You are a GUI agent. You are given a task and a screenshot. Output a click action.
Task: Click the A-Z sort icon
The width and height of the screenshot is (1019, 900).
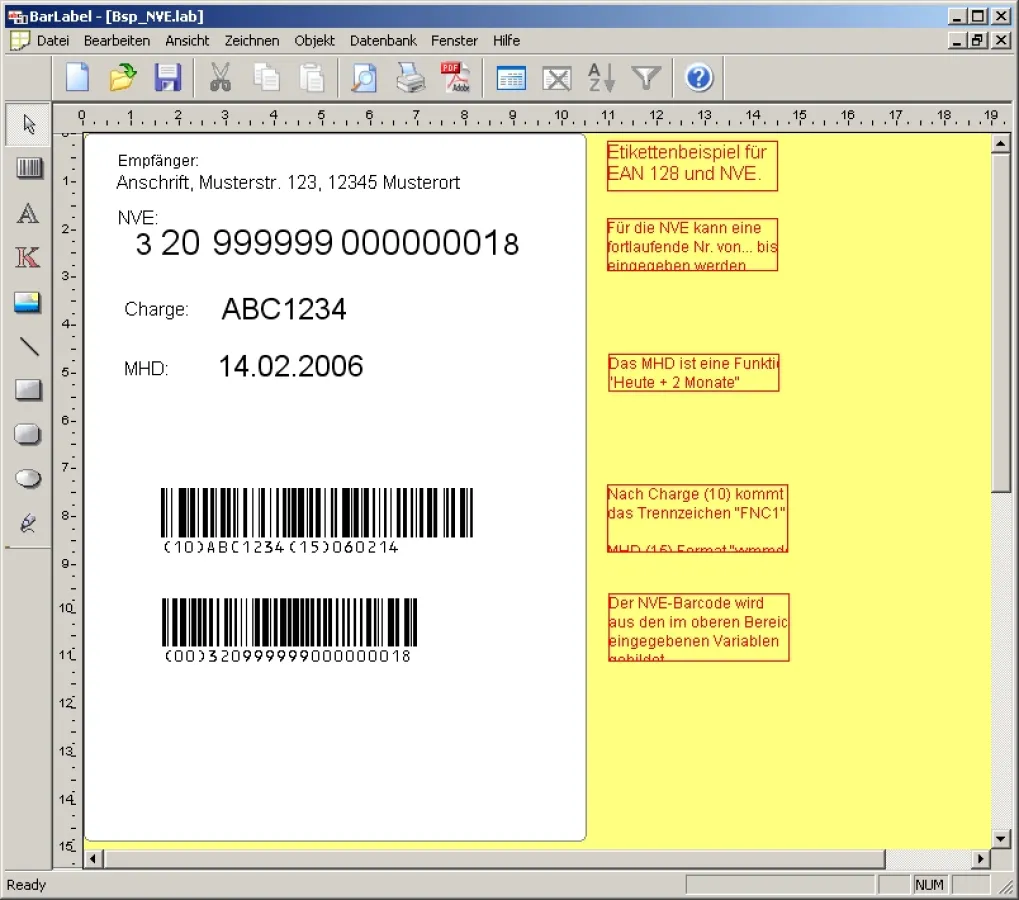[x=601, y=77]
